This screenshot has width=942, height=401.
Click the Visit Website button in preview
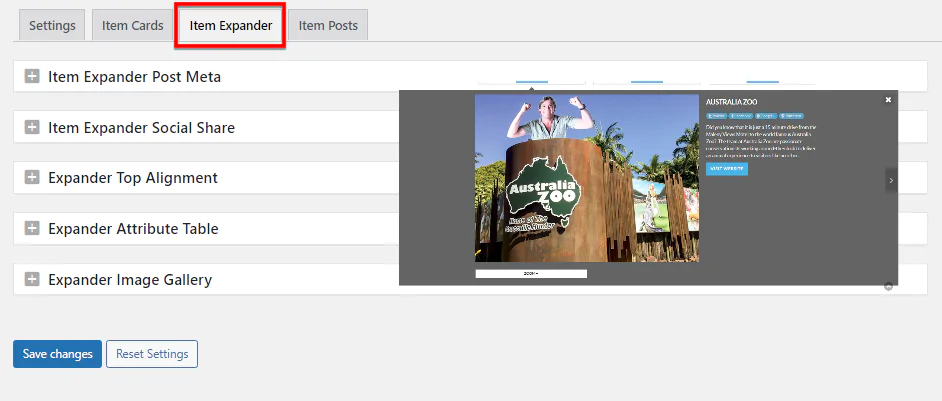pyautogui.click(x=727, y=169)
